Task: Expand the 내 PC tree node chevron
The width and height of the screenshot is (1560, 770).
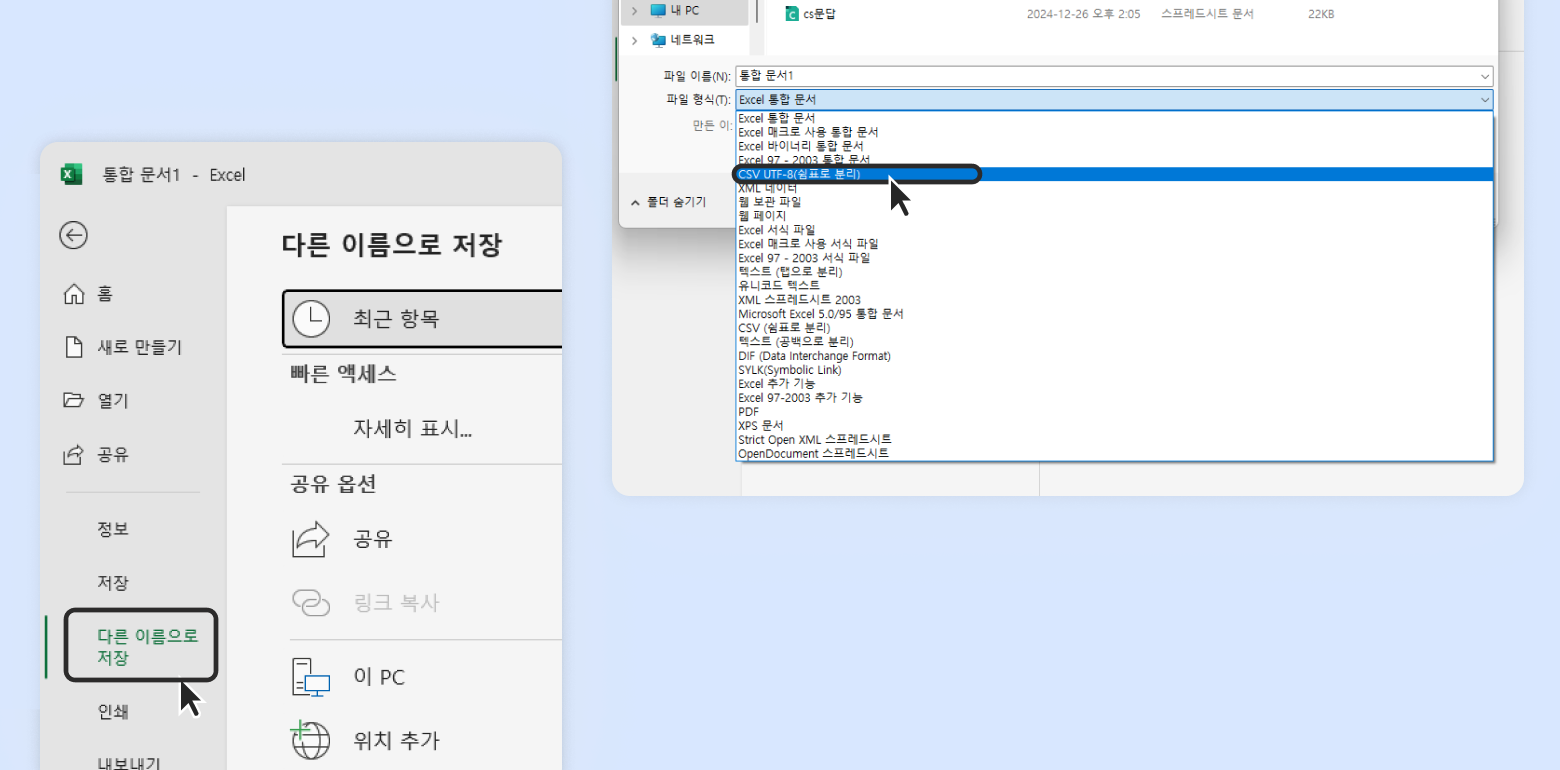Action: pos(634,10)
